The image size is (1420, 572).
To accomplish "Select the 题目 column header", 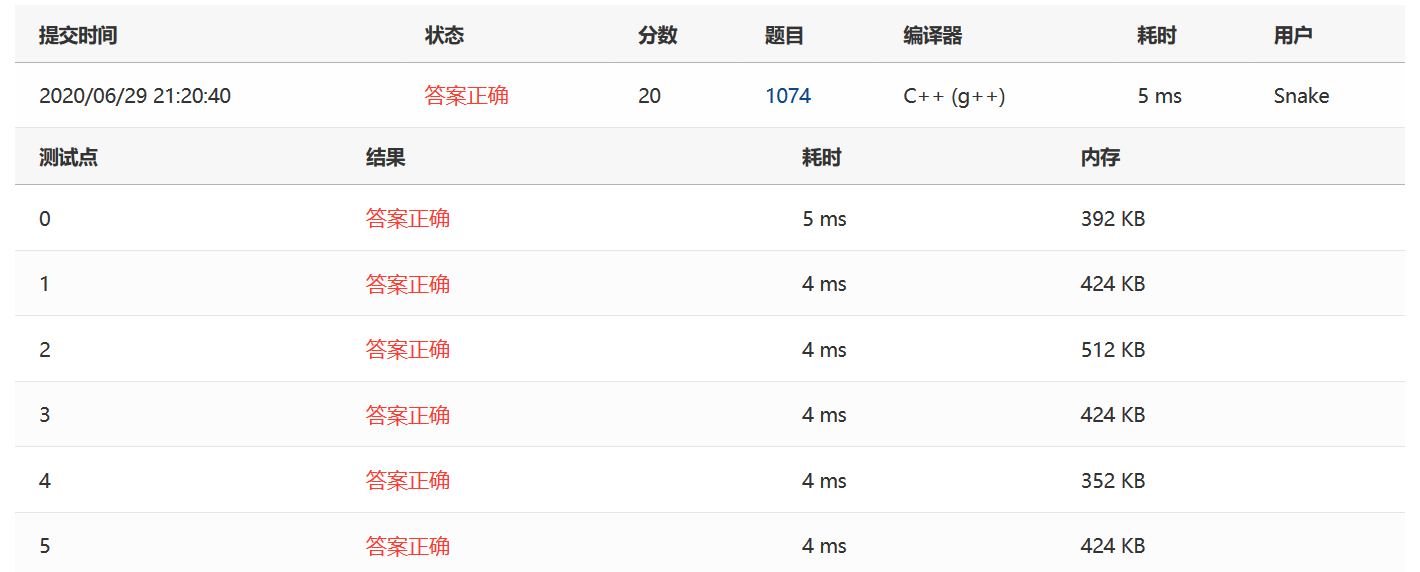I will pos(784,35).
